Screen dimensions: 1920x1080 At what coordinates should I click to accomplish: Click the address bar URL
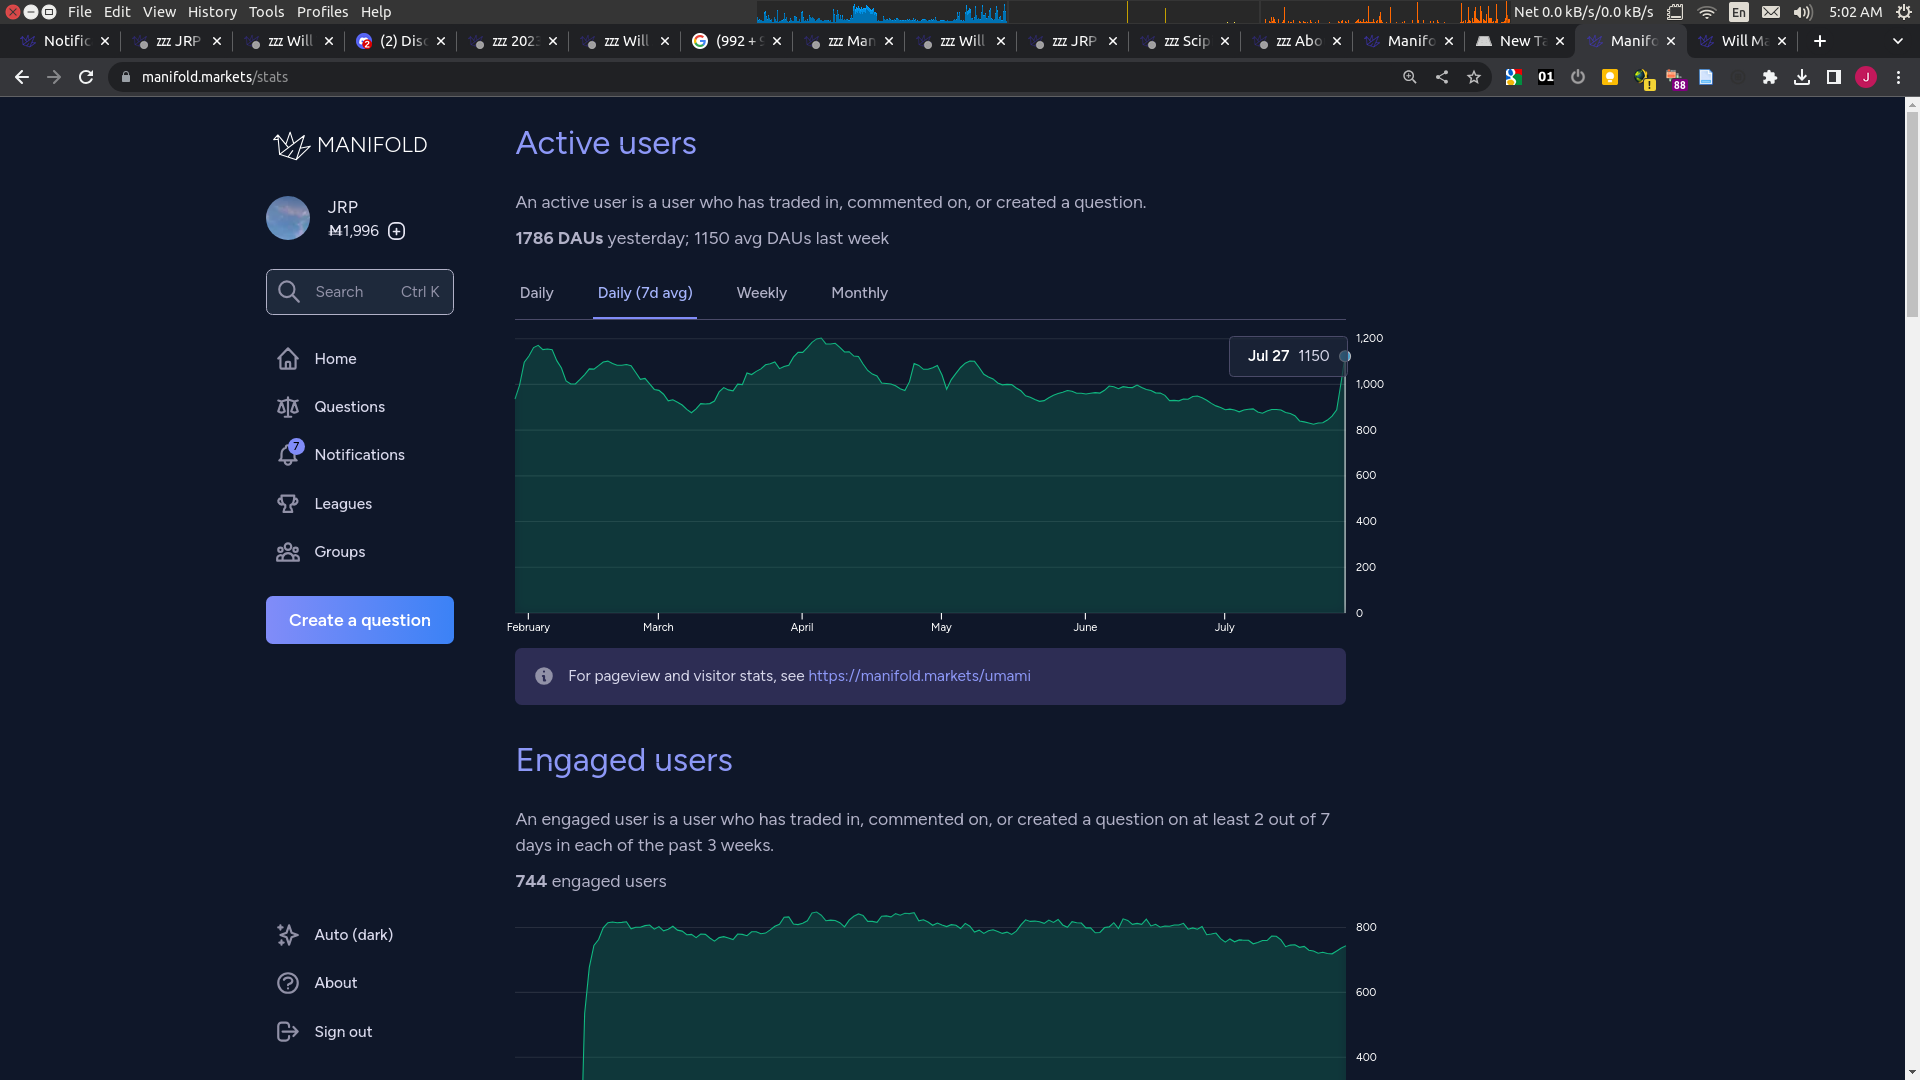pos(215,77)
